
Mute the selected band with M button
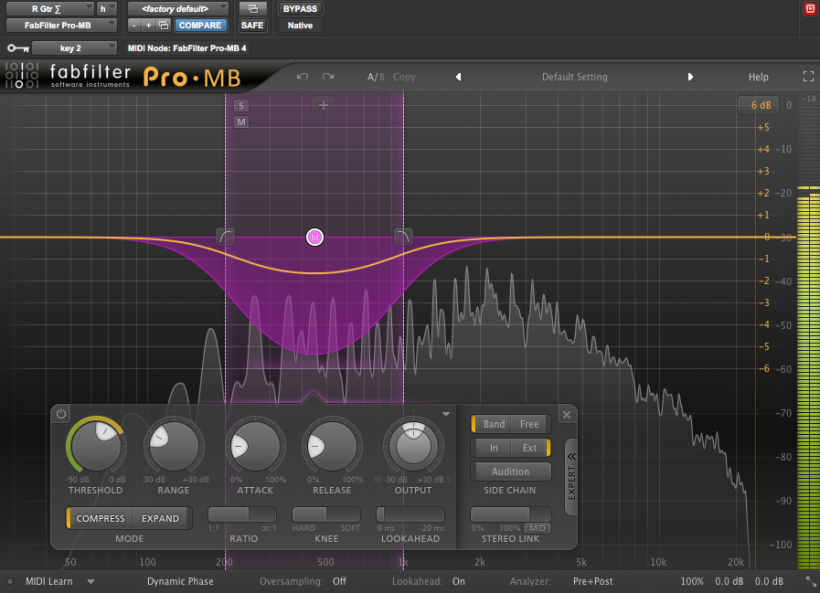241,122
